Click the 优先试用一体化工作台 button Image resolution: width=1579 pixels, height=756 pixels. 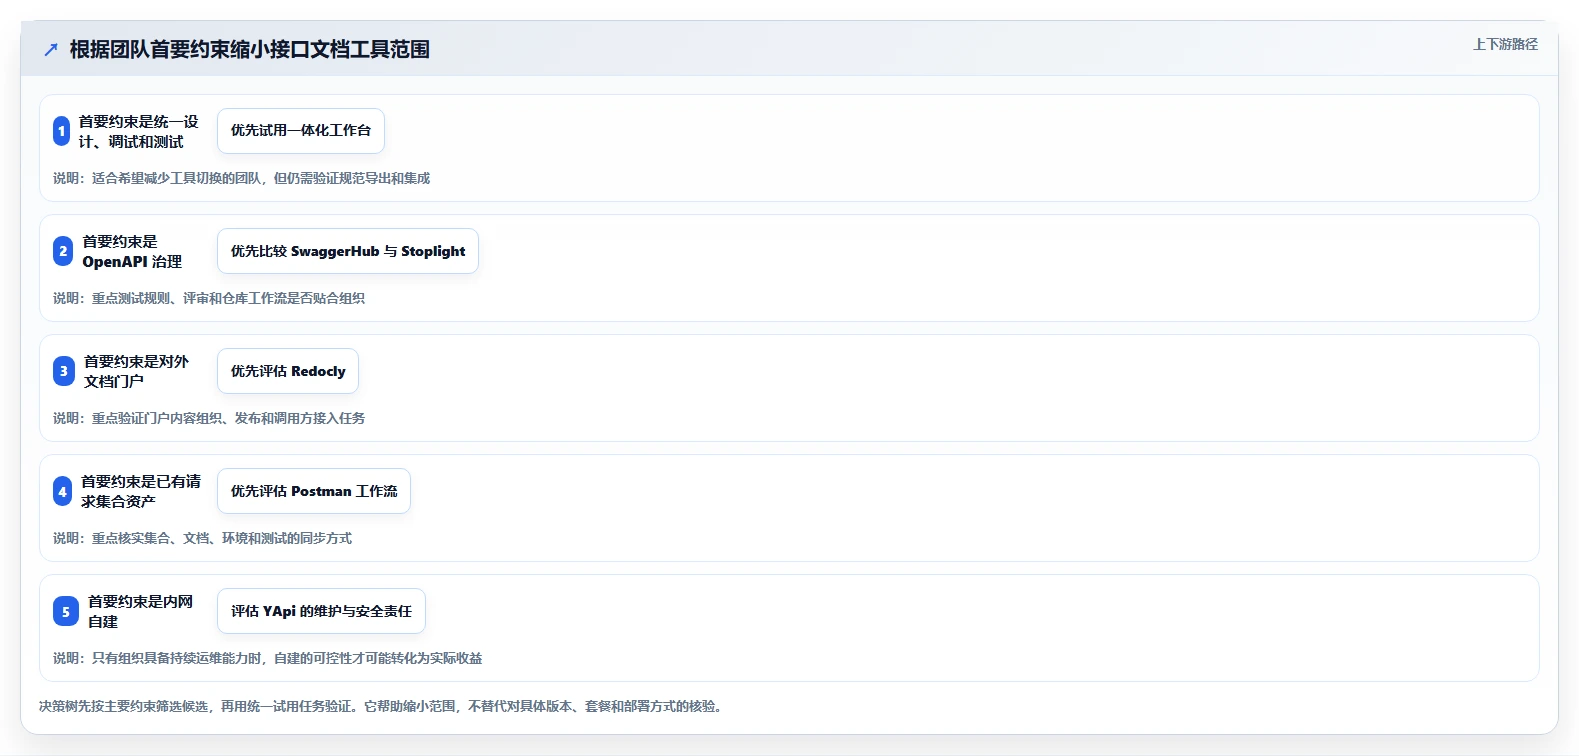[x=301, y=131]
